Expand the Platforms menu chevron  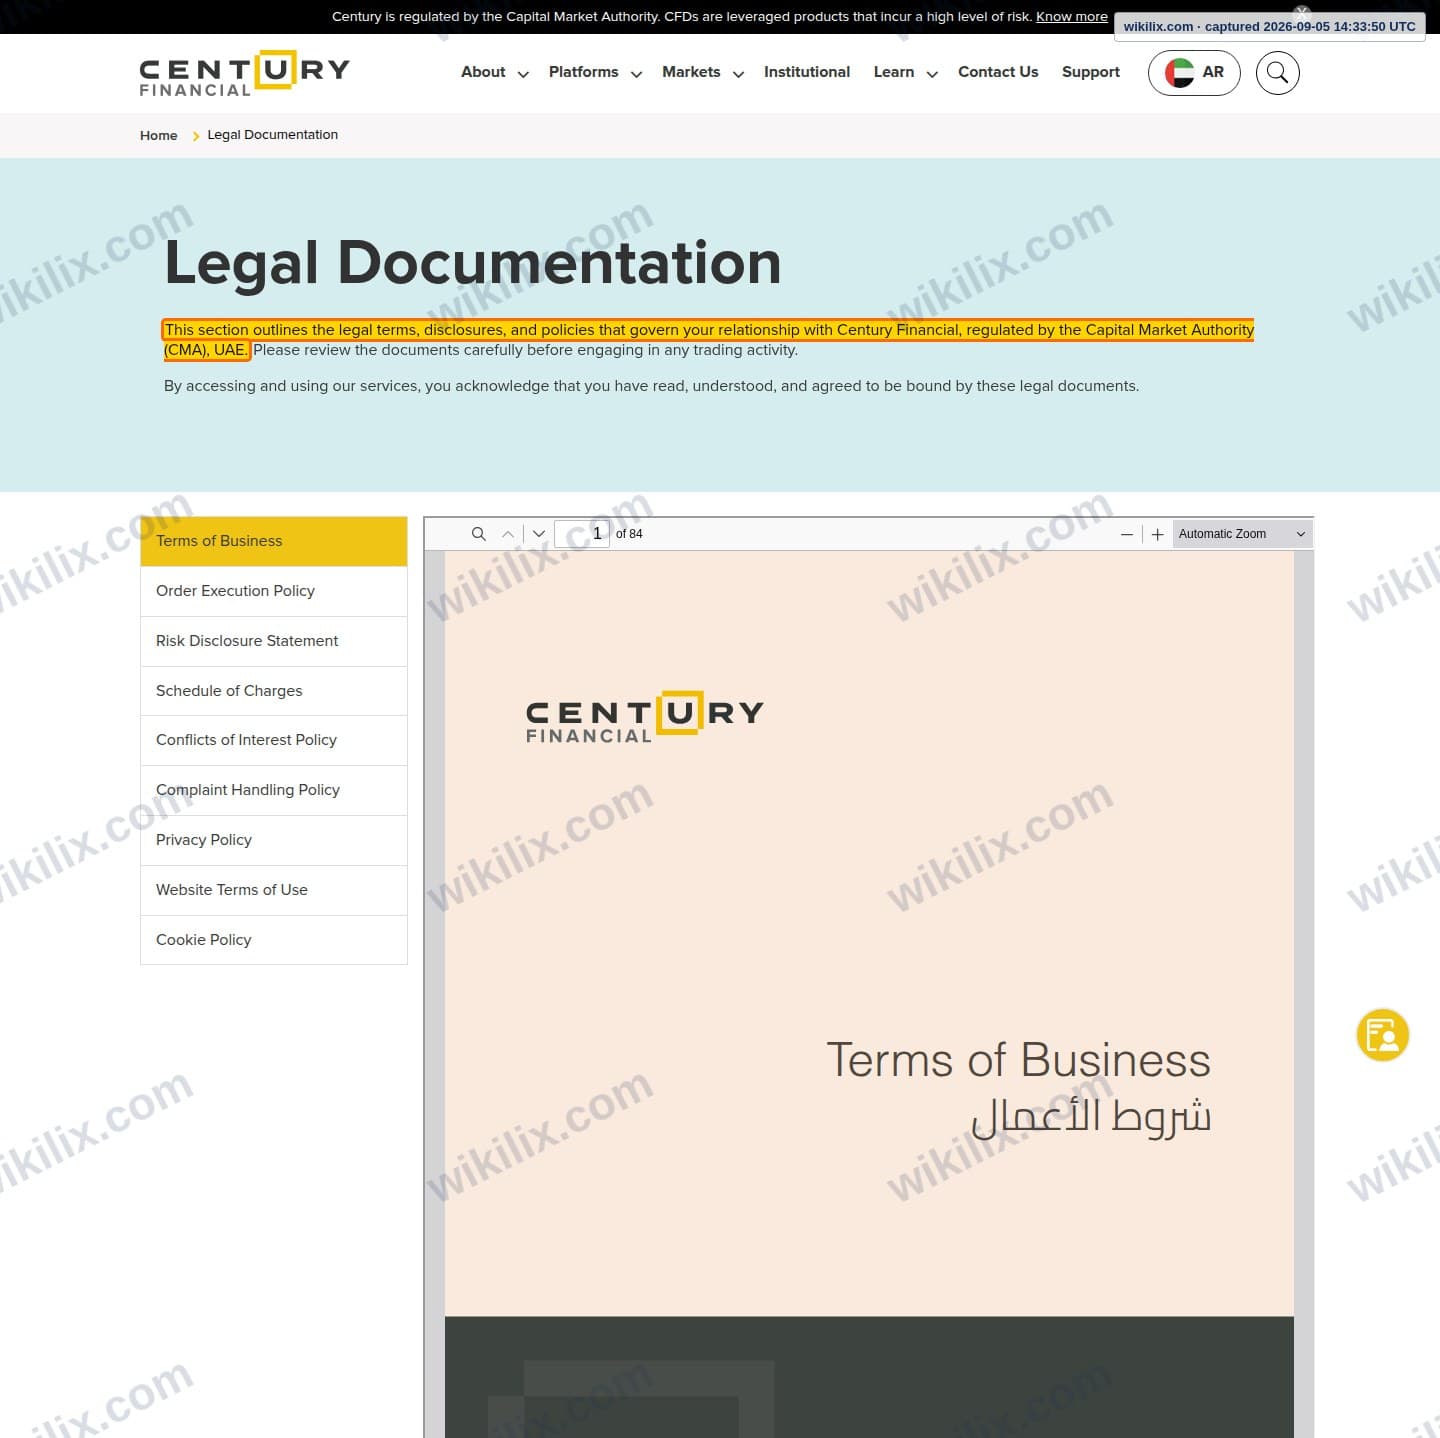[636, 74]
